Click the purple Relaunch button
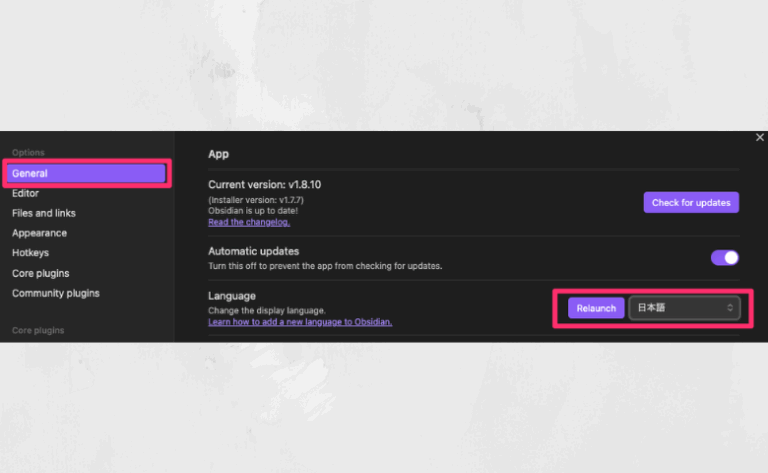The width and height of the screenshot is (768, 473). tap(596, 308)
